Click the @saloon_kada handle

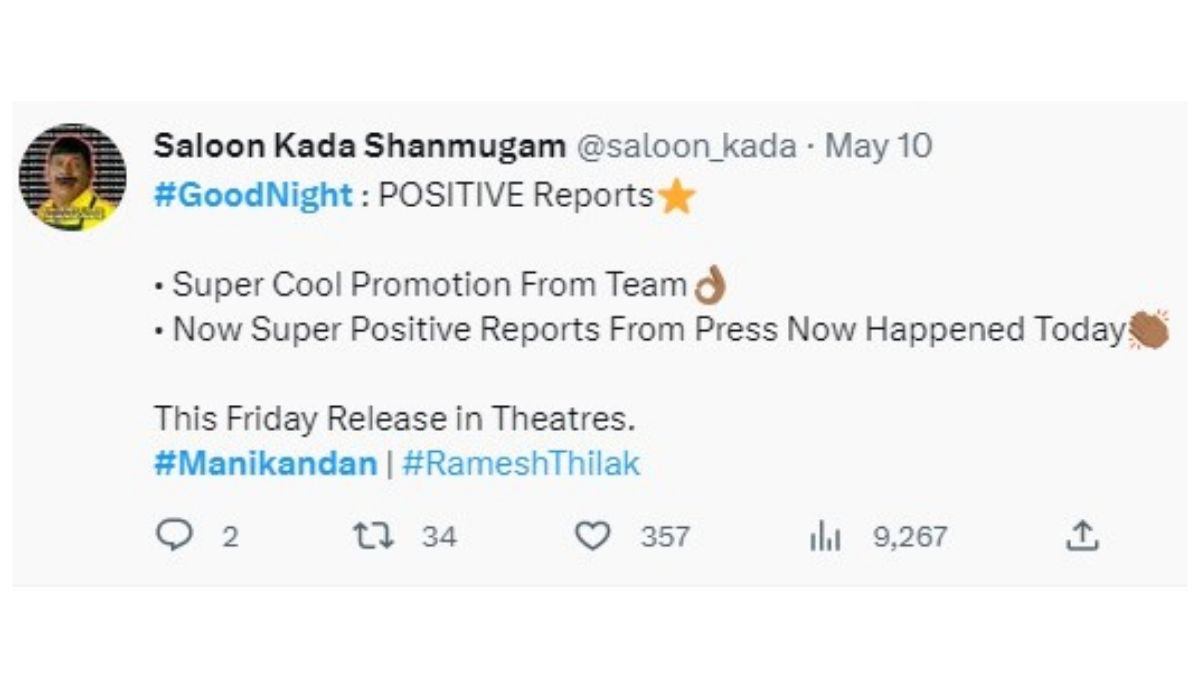click(x=686, y=146)
